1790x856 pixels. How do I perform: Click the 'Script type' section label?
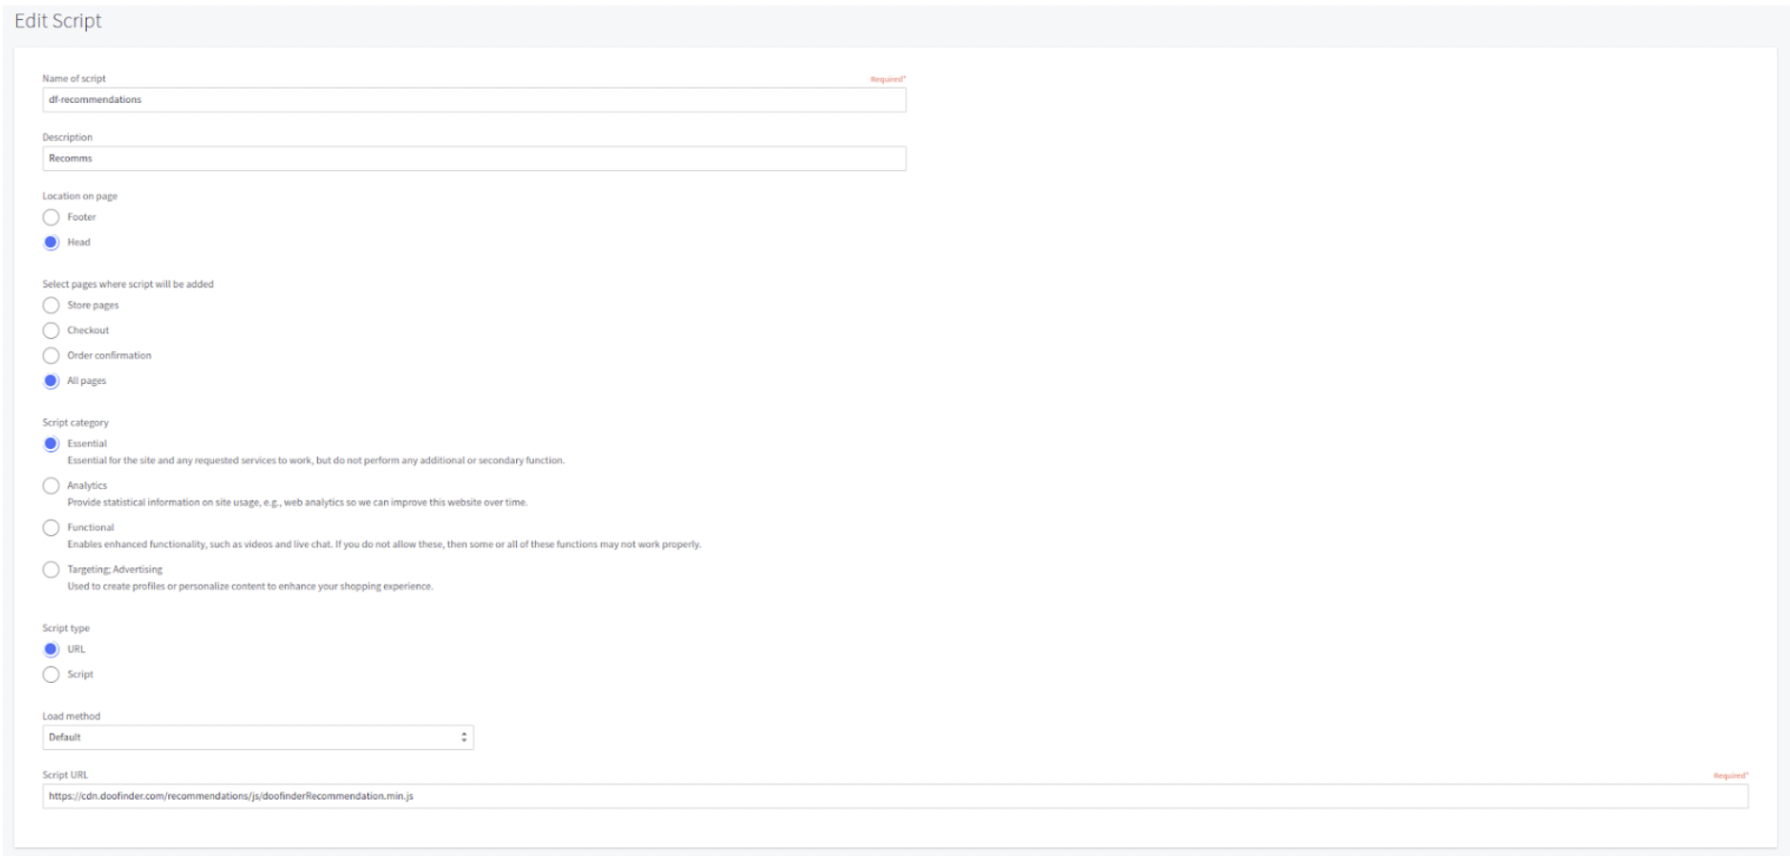(x=66, y=628)
